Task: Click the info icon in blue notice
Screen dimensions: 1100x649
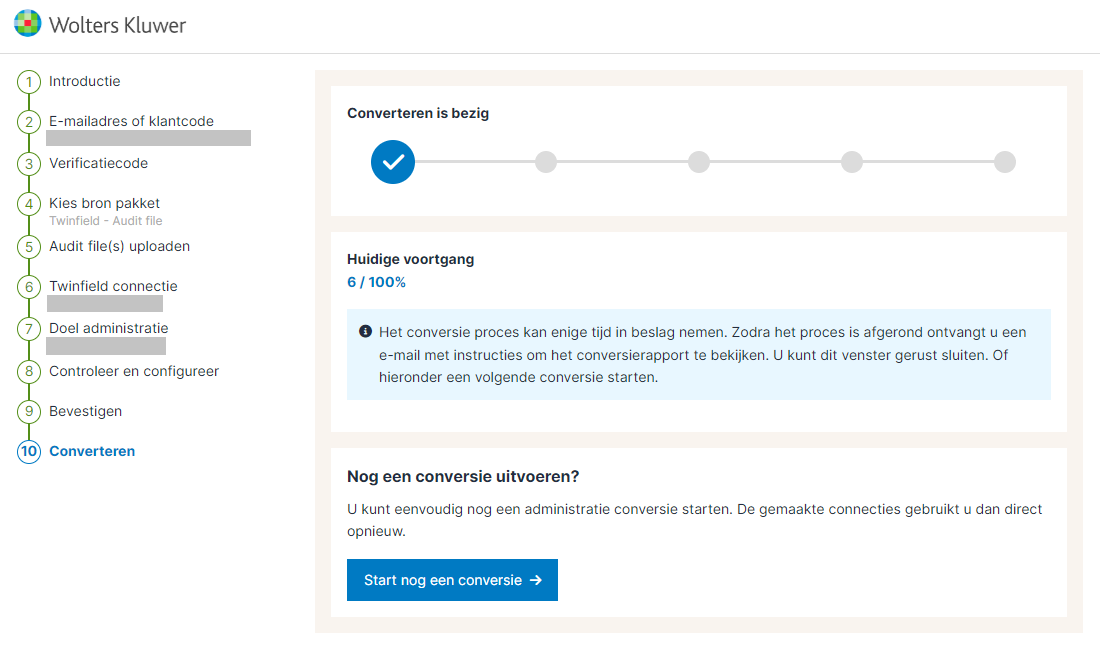Action: pyautogui.click(x=366, y=332)
